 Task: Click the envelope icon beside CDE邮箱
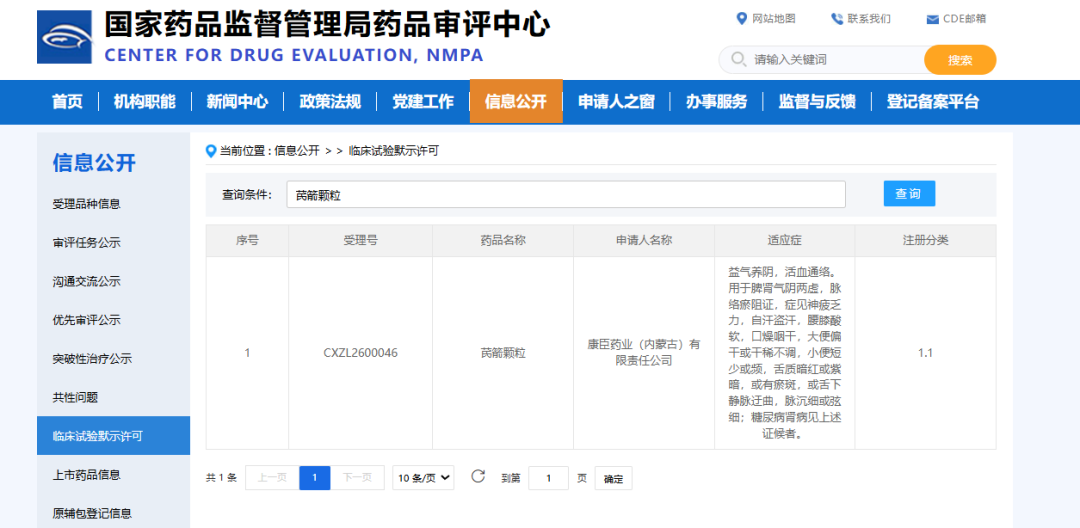[932, 19]
